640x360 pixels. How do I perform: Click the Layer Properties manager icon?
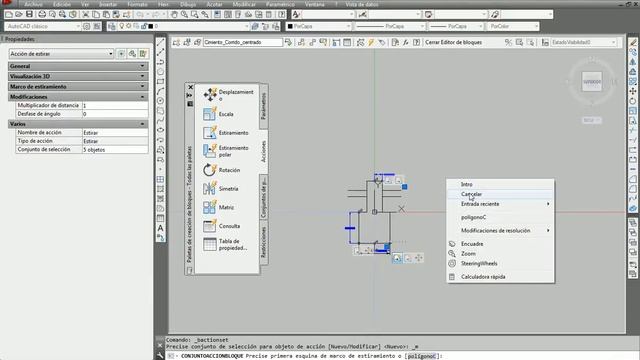point(112,26)
